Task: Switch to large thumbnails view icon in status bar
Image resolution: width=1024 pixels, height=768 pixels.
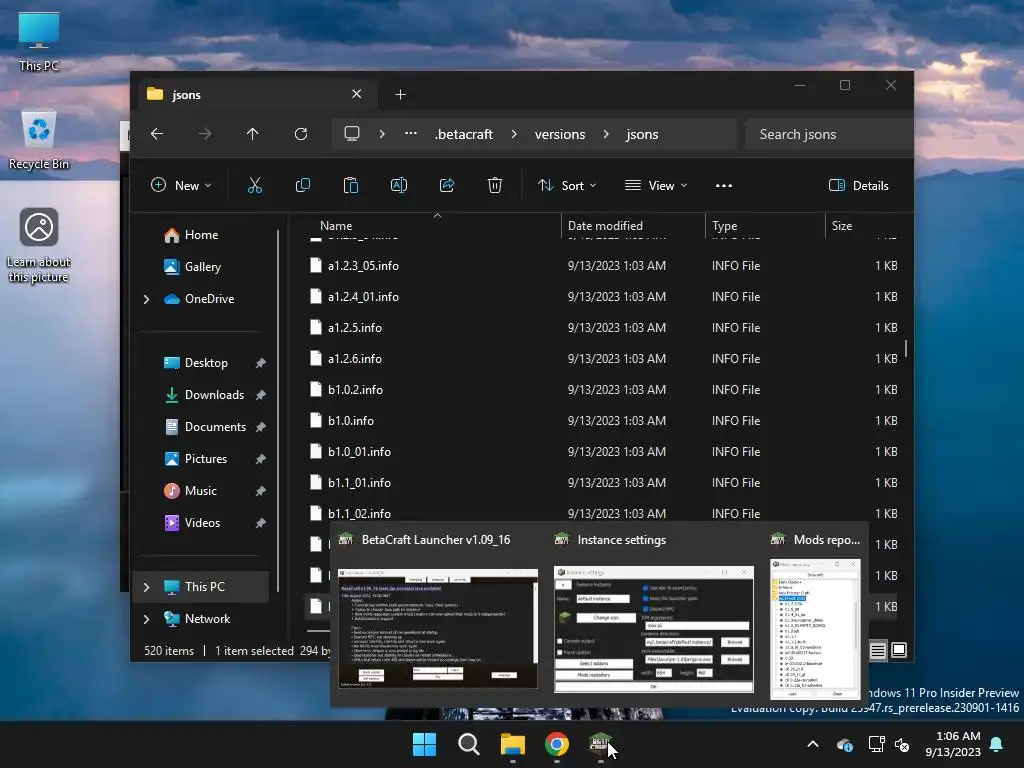Action: 899,650
